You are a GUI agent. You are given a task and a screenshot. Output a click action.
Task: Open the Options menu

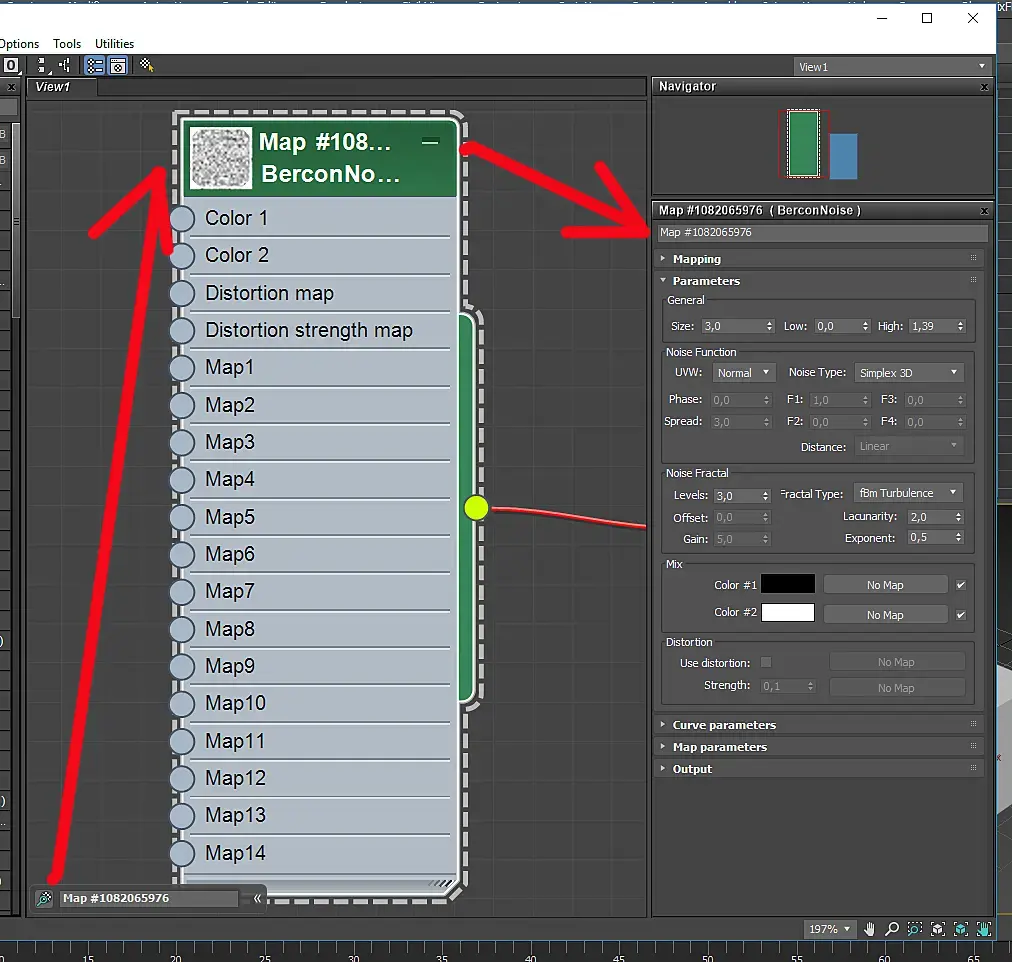pyautogui.click(x=19, y=44)
